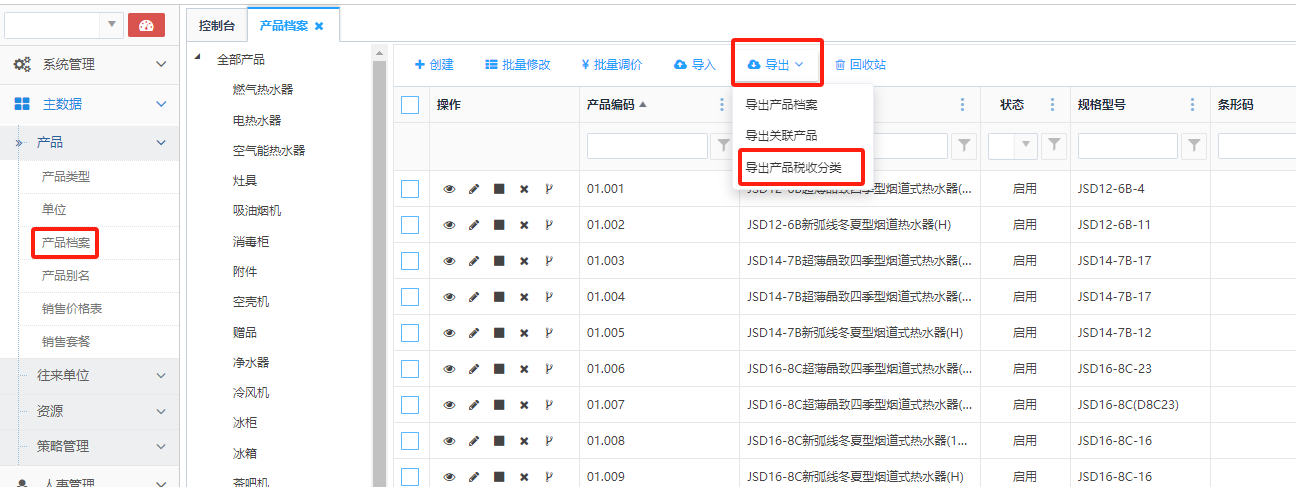Open the 导出 export dropdown

(x=776, y=65)
